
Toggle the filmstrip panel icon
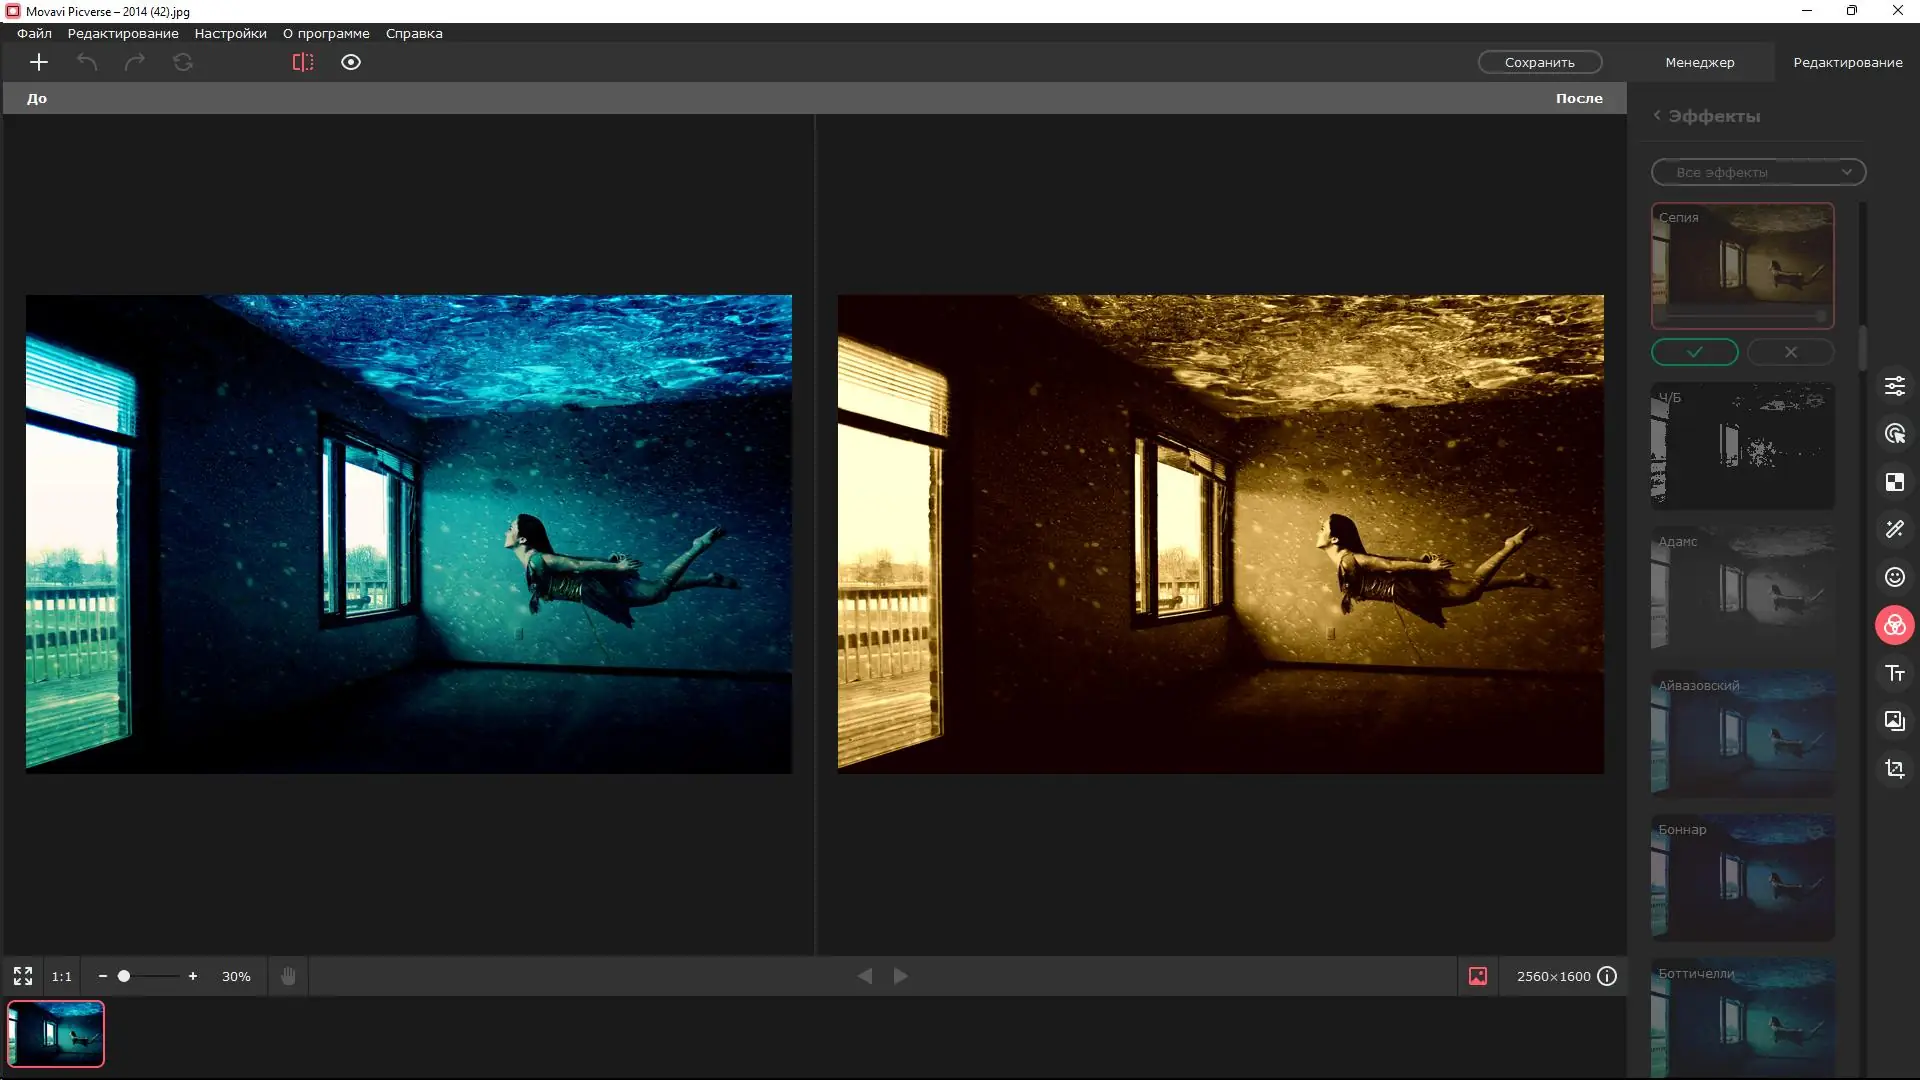(1478, 976)
